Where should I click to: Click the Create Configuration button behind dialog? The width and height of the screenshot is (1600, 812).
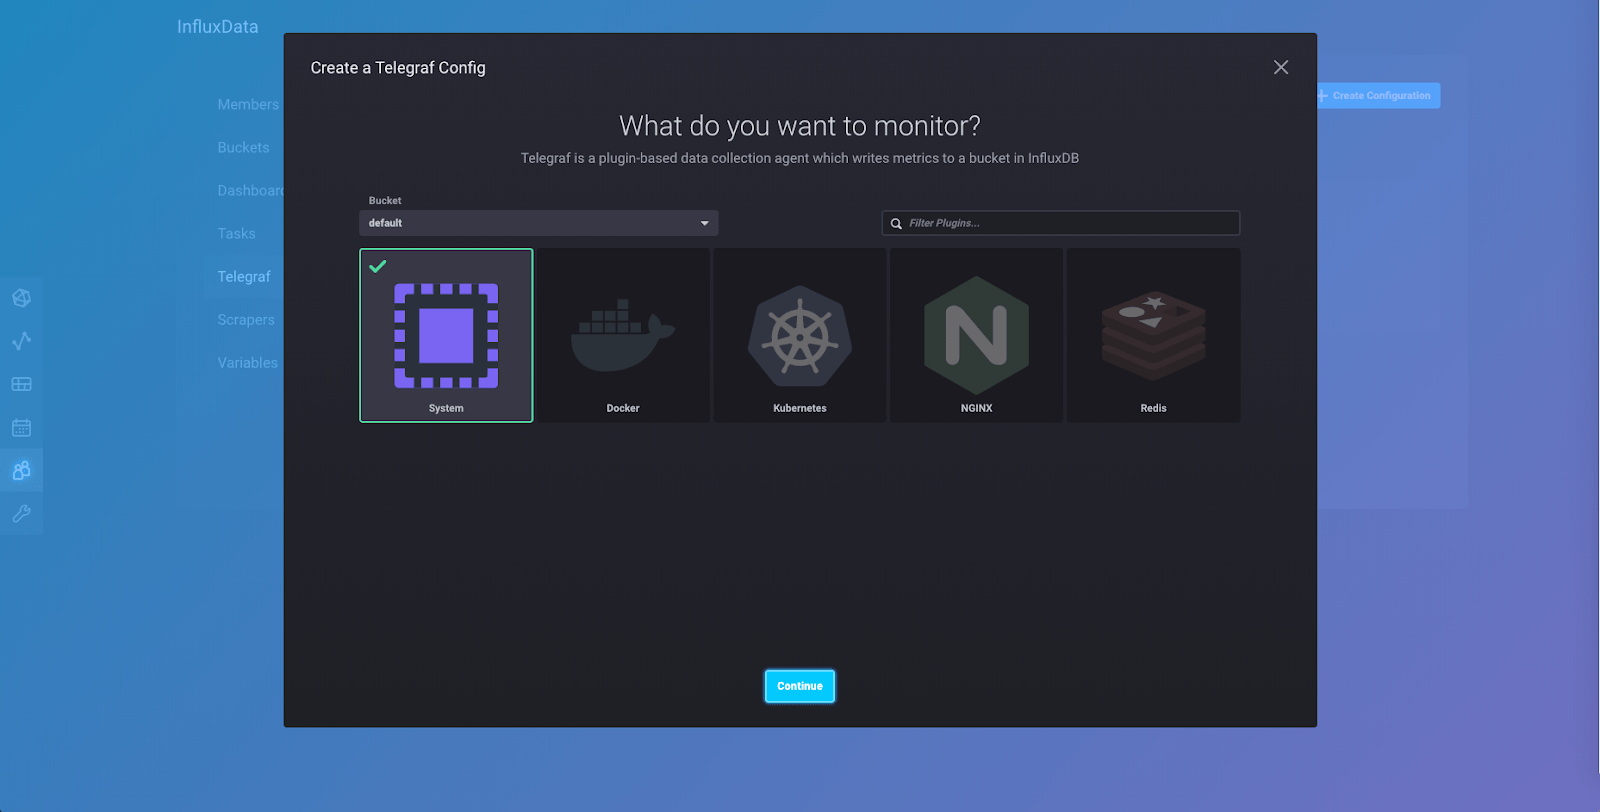(x=1379, y=96)
